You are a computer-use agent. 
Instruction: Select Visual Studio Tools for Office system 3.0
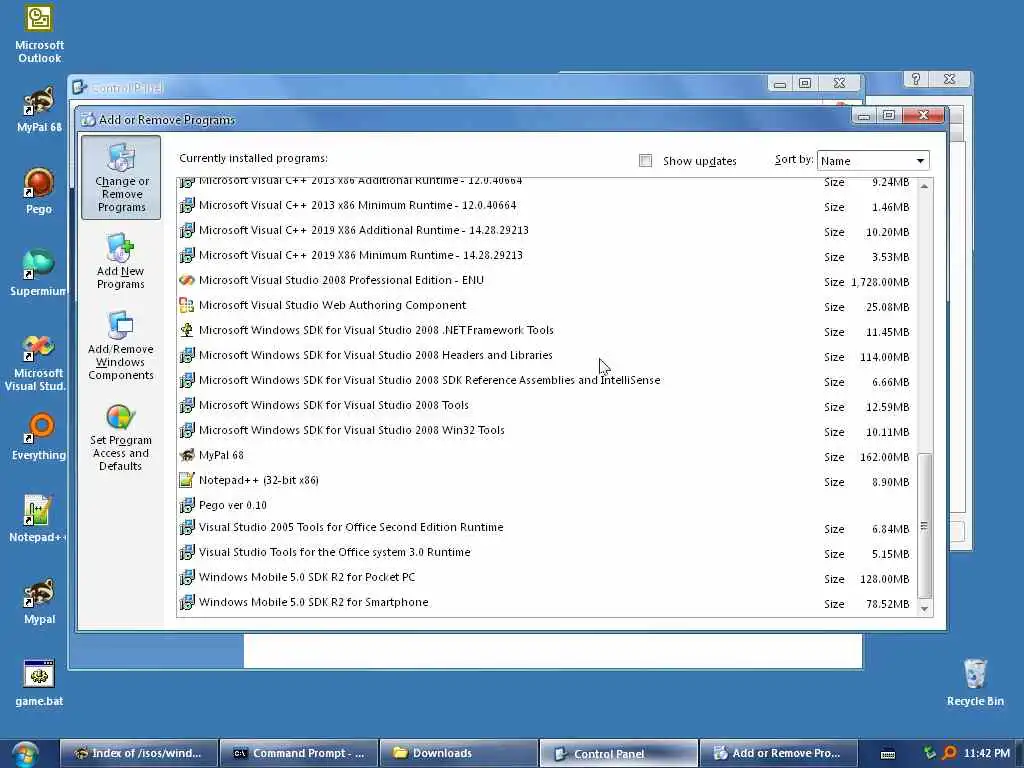click(545, 552)
